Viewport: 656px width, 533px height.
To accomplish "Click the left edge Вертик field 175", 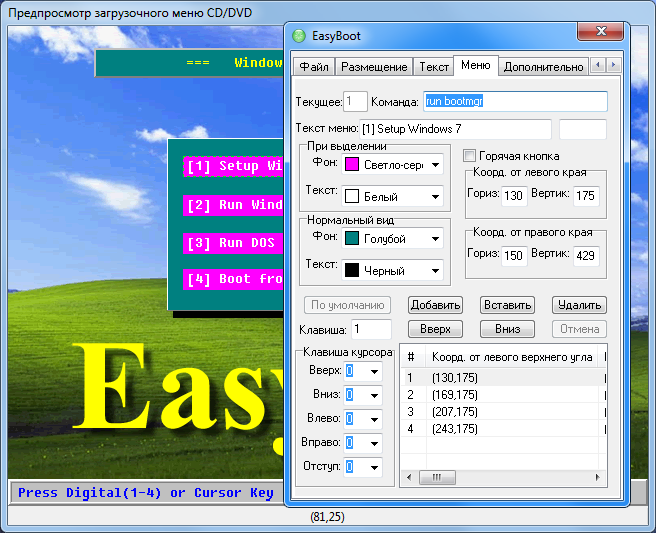I will pos(585,196).
